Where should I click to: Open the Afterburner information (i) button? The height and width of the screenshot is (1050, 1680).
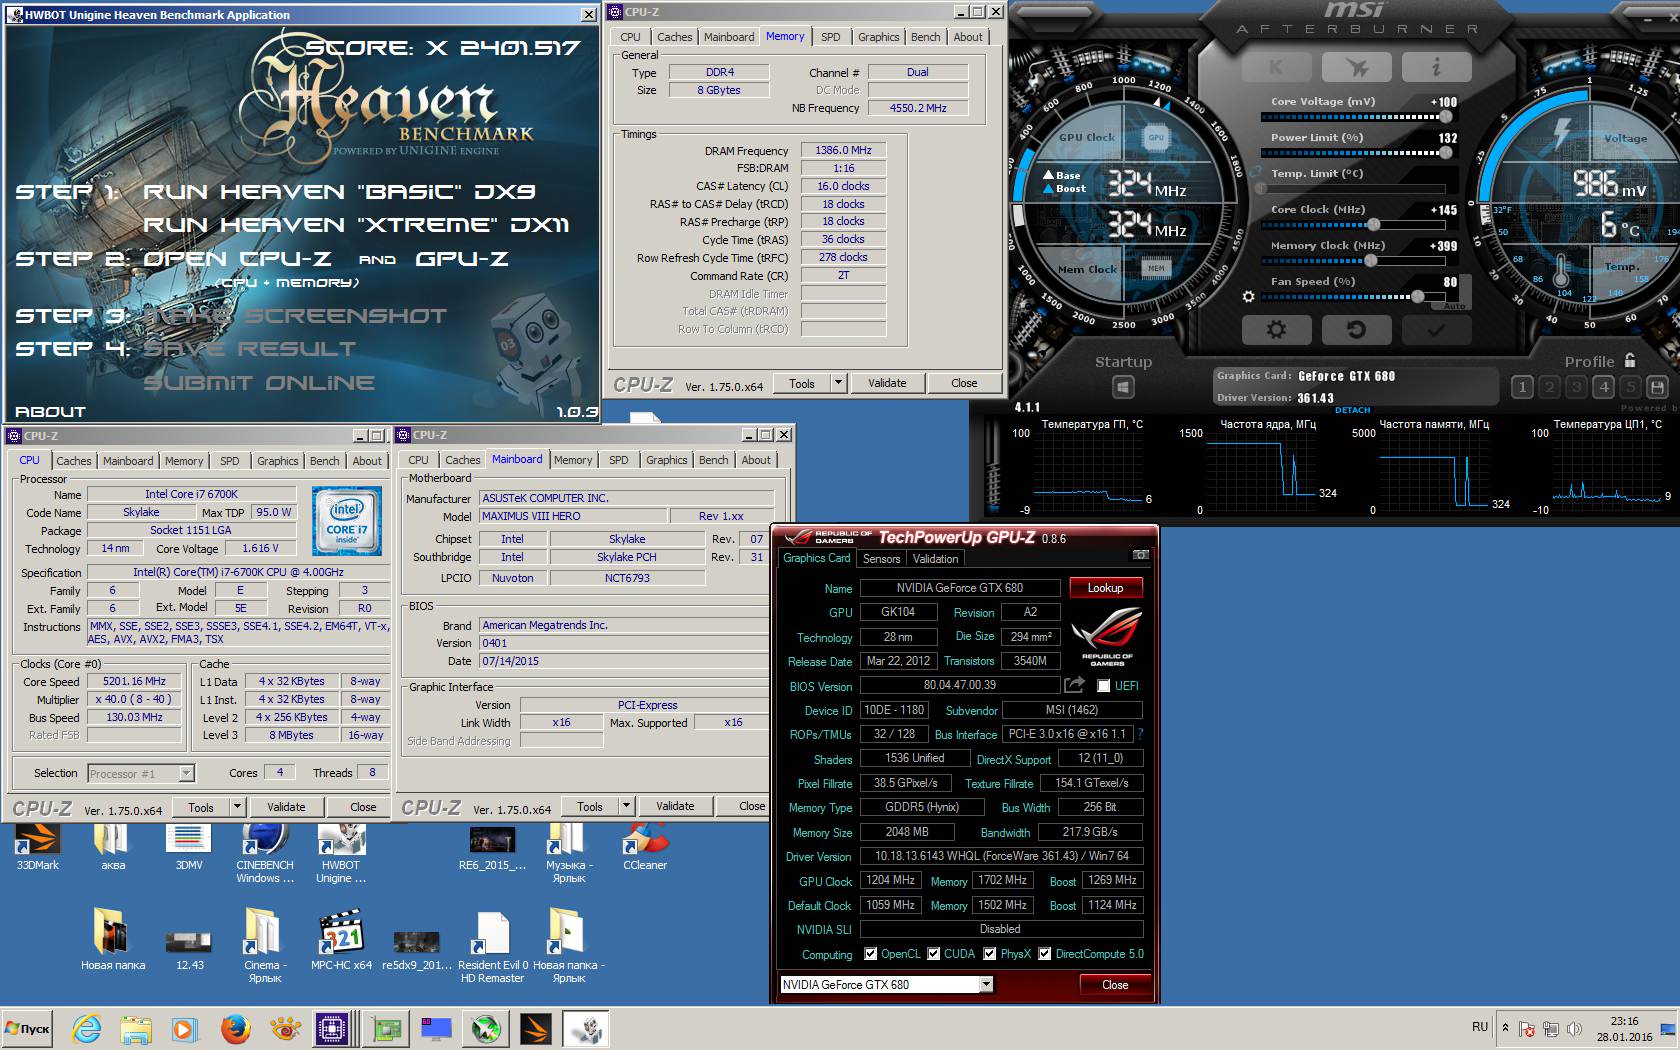tap(1436, 67)
